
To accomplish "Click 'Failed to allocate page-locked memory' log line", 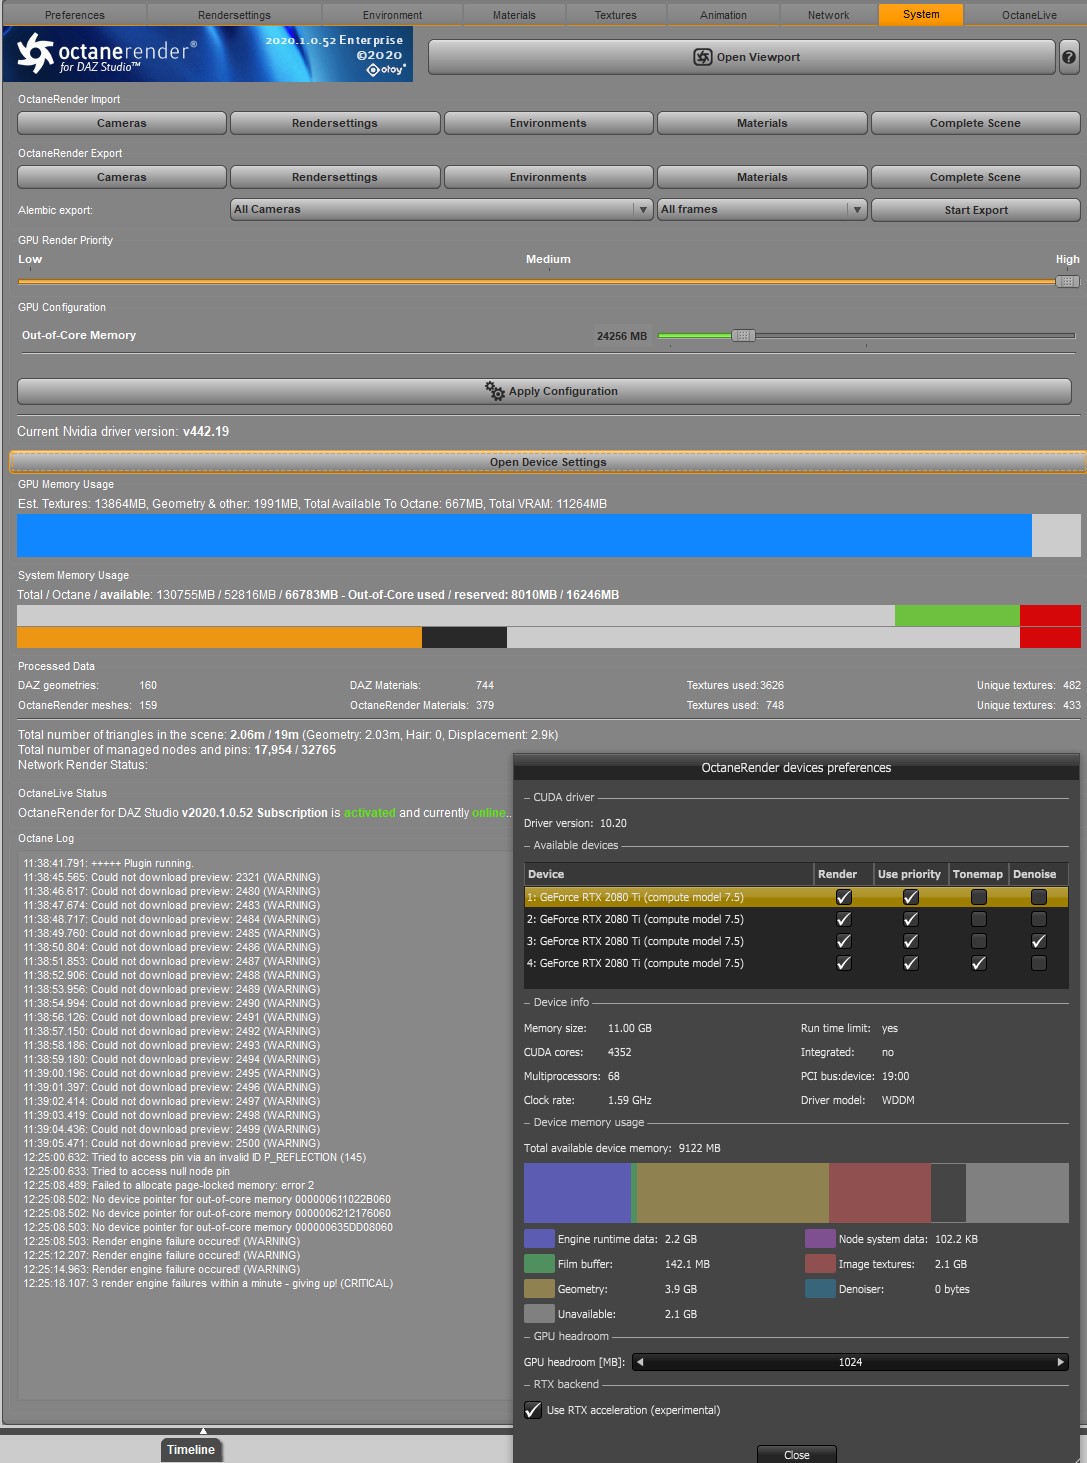I will (169, 1185).
